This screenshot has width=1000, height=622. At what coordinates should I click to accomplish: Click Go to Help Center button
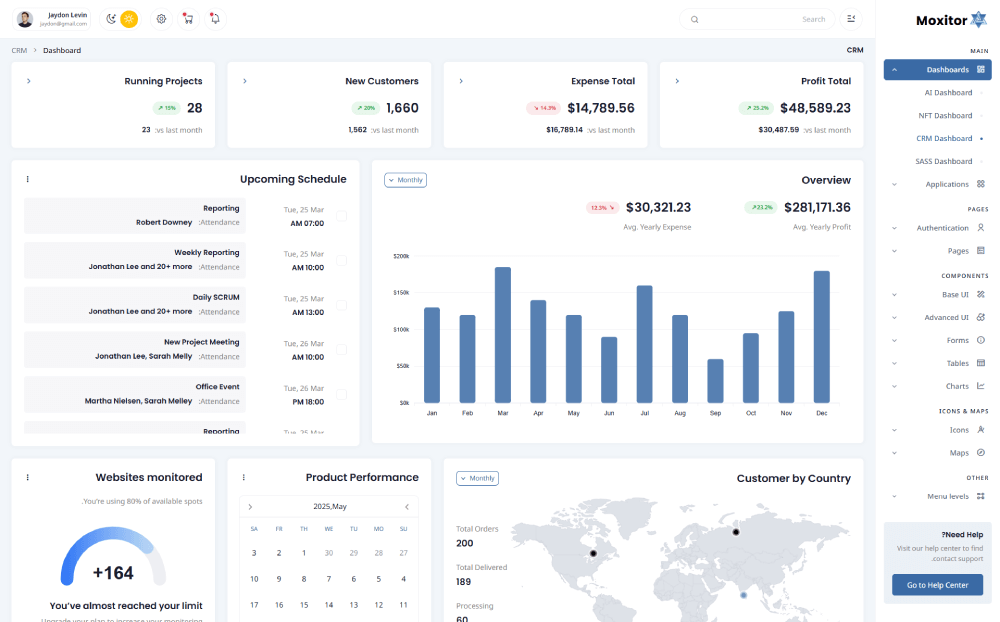(x=937, y=585)
